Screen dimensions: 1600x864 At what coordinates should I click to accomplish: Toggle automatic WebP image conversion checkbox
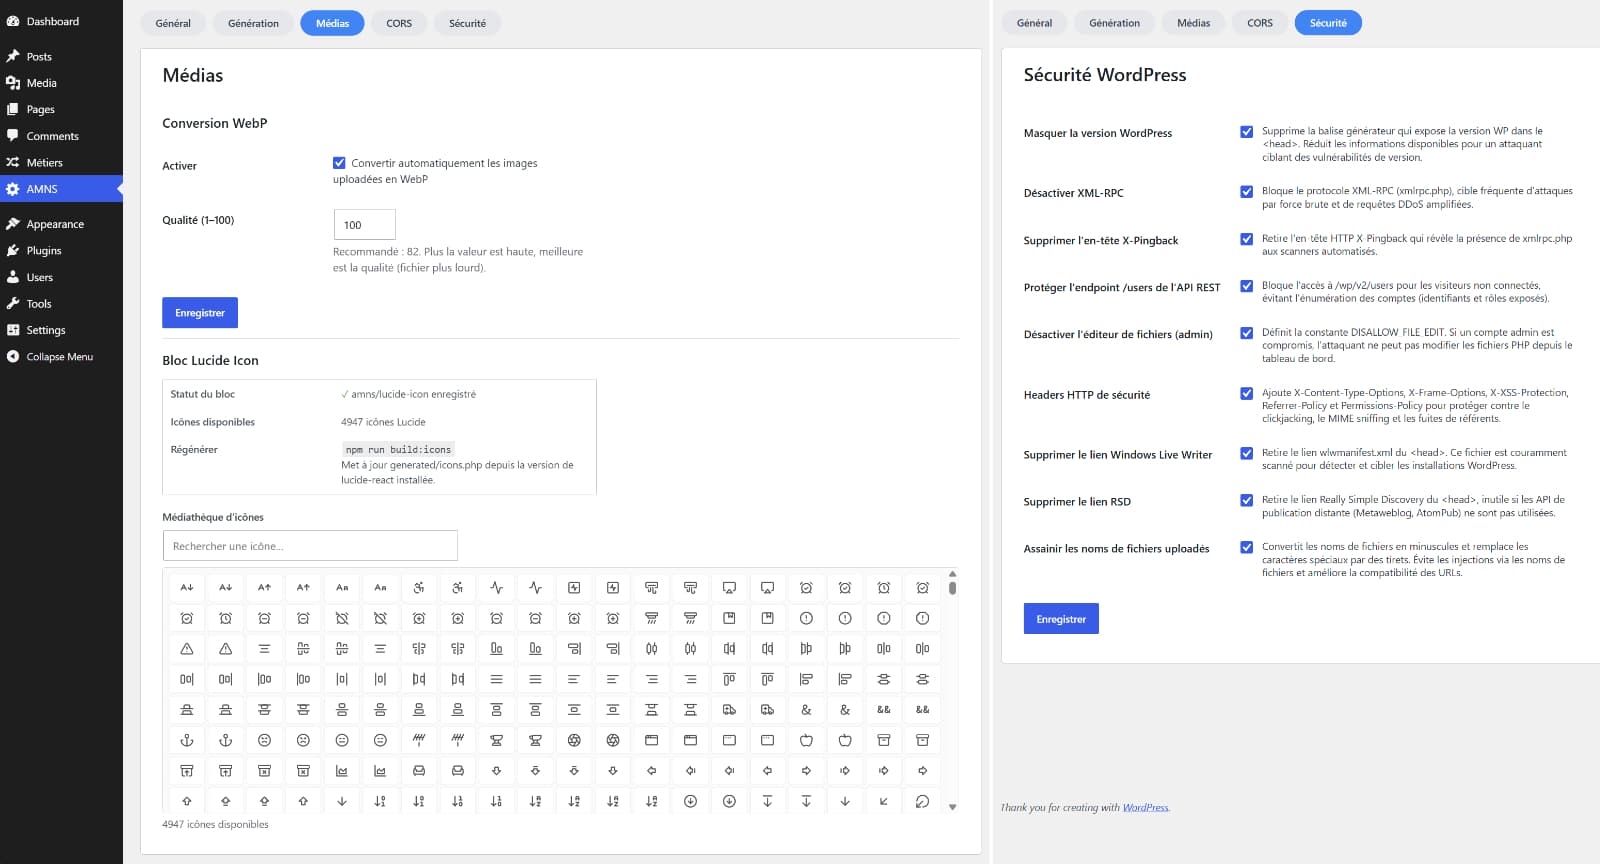tap(340, 163)
